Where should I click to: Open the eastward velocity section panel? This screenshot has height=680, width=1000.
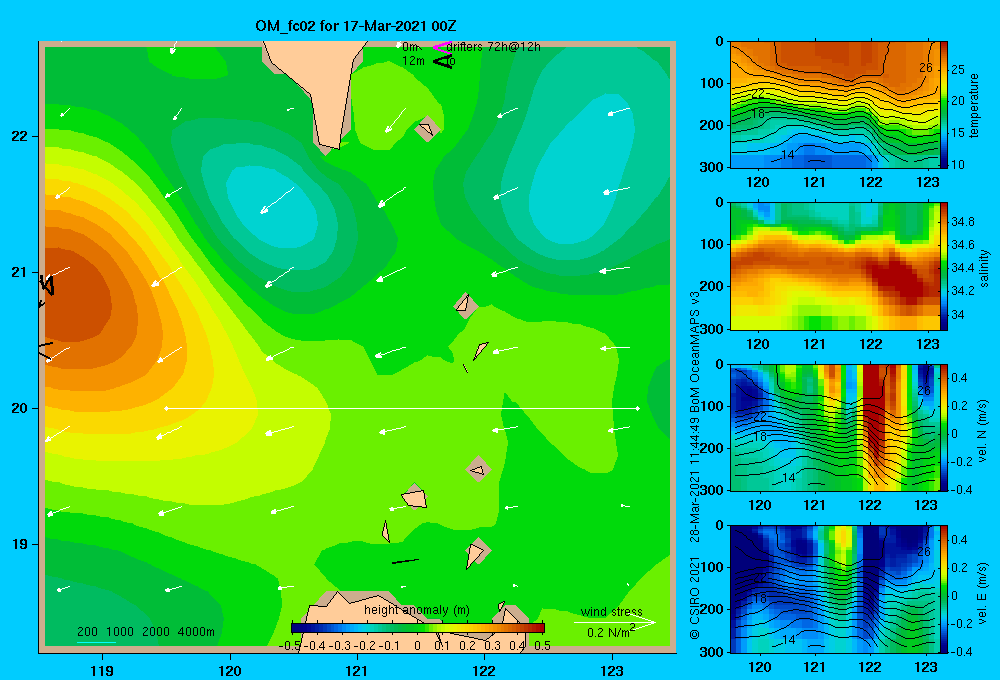pos(835,589)
